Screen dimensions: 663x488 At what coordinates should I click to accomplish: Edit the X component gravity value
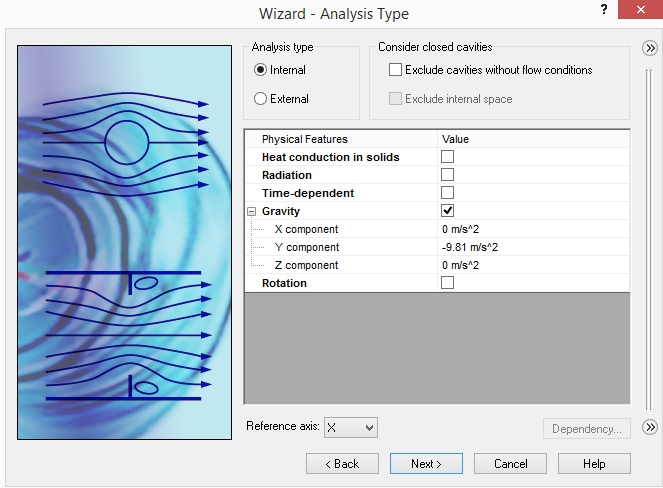point(534,229)
